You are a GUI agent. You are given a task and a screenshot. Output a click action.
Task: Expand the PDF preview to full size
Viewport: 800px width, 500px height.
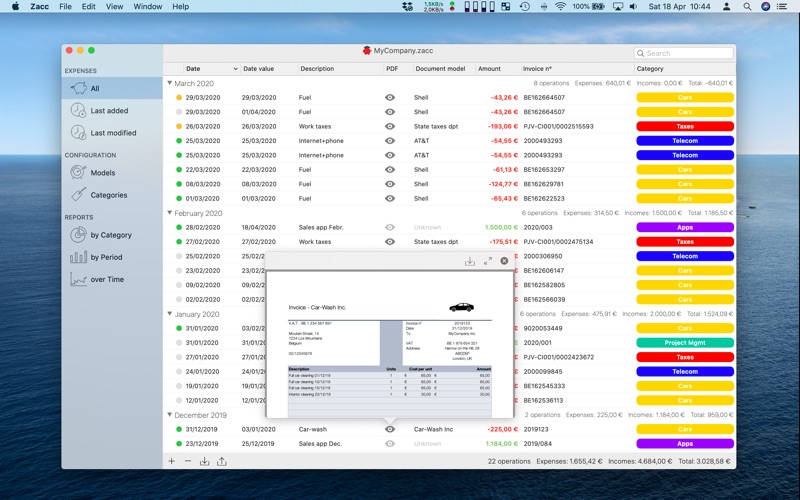pos(488,261)
